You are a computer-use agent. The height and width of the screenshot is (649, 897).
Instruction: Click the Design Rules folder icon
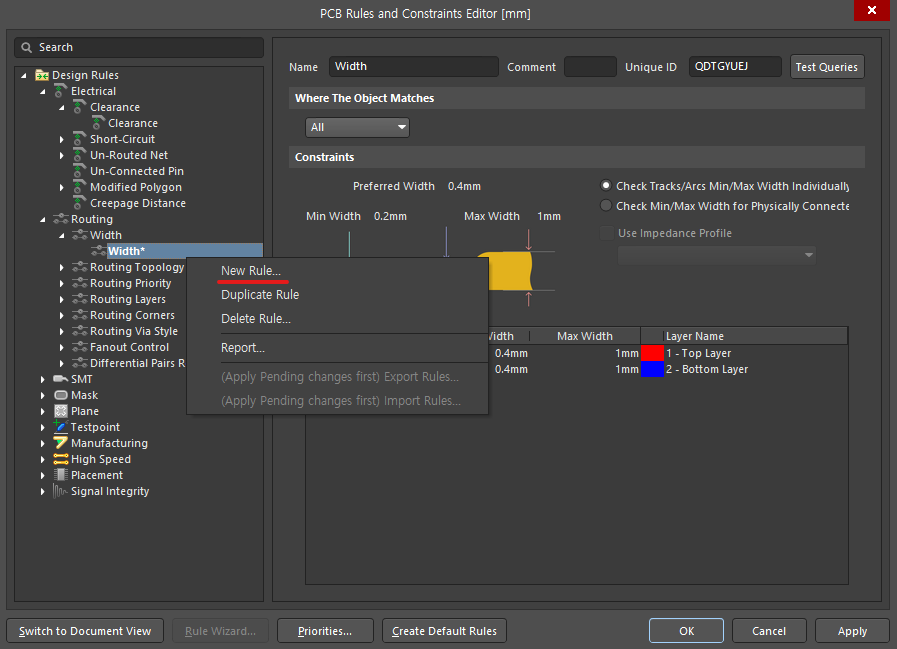[42, 75]
